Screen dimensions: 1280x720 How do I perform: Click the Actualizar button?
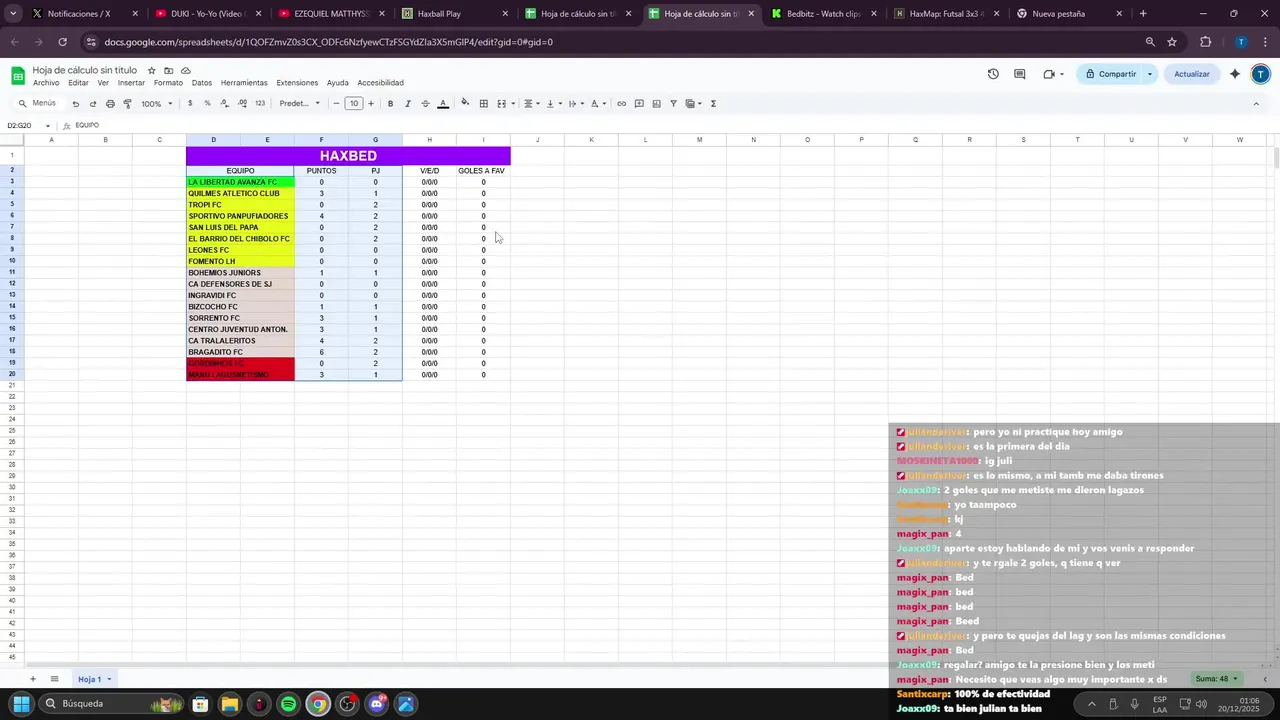click(x=1191, y=74)
